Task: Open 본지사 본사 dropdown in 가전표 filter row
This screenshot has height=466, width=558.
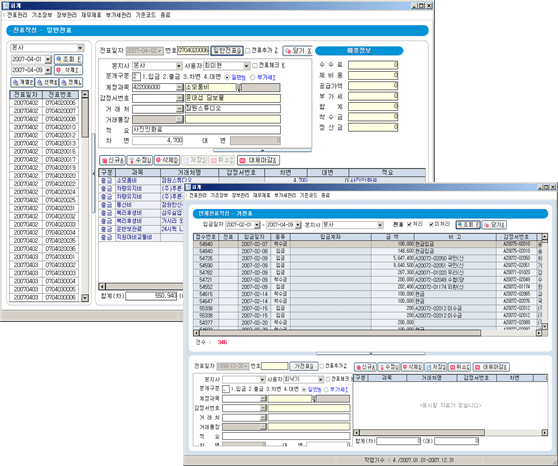Action: (x=380, y=225)
